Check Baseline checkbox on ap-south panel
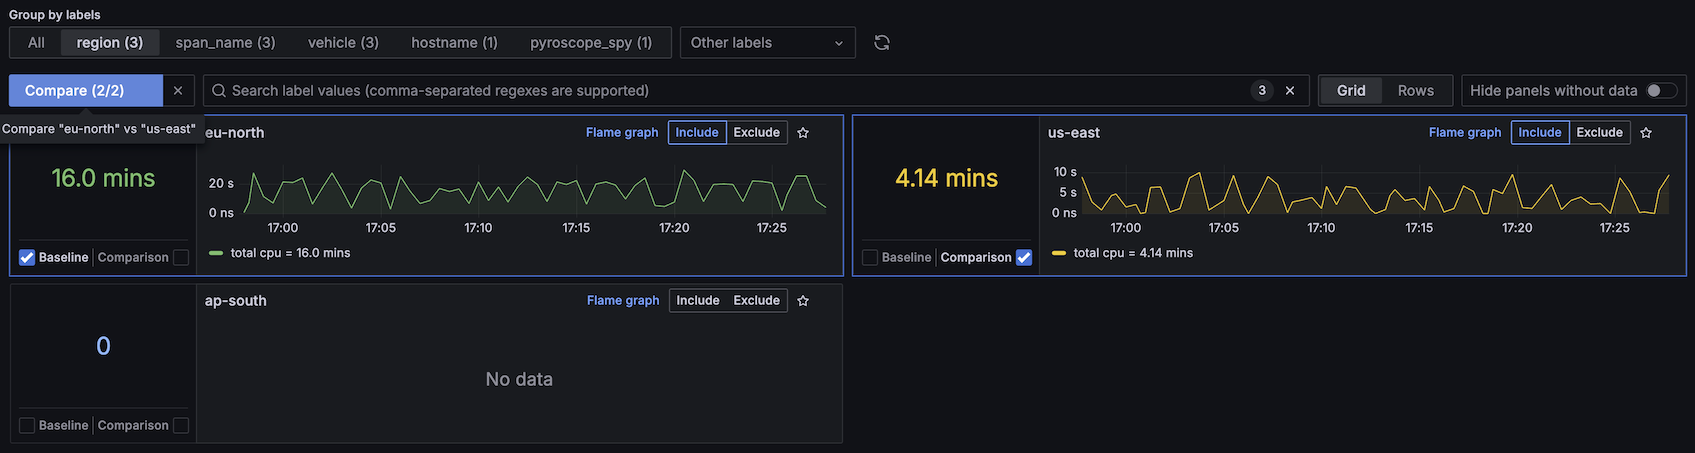This screenshot has height=453, width=1695. point(27,425)
